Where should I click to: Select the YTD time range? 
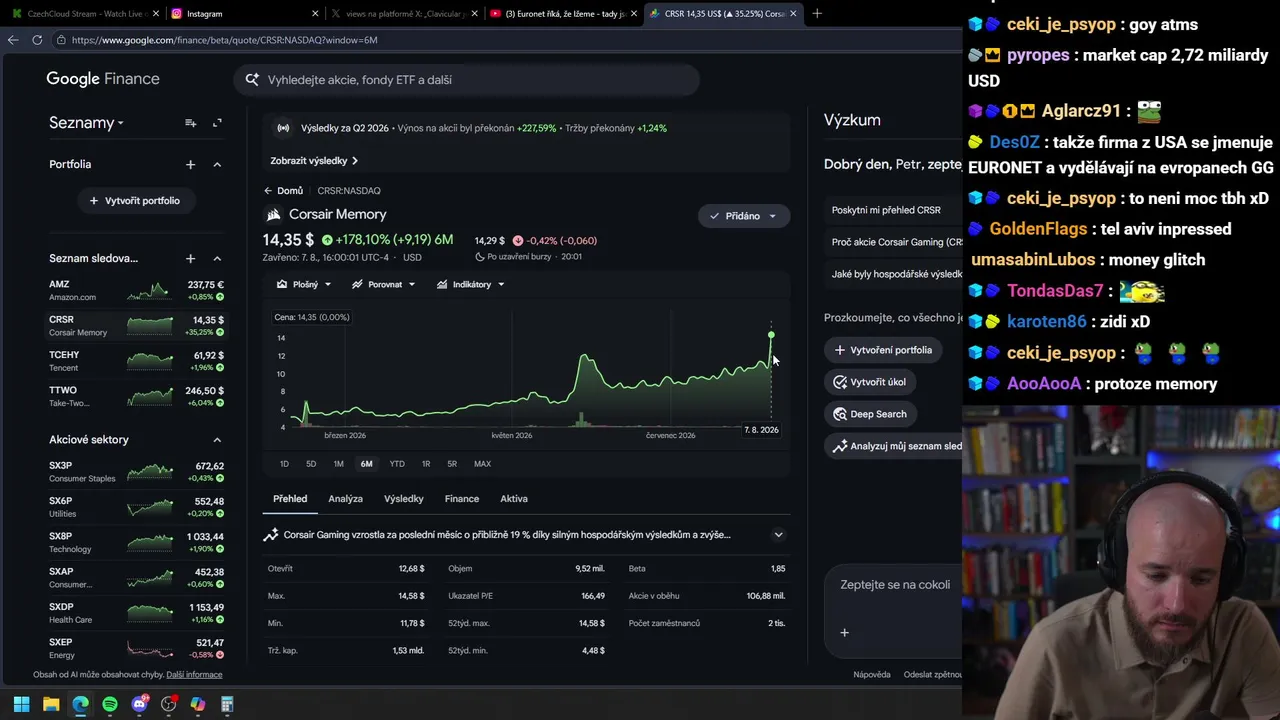[397, 464]
